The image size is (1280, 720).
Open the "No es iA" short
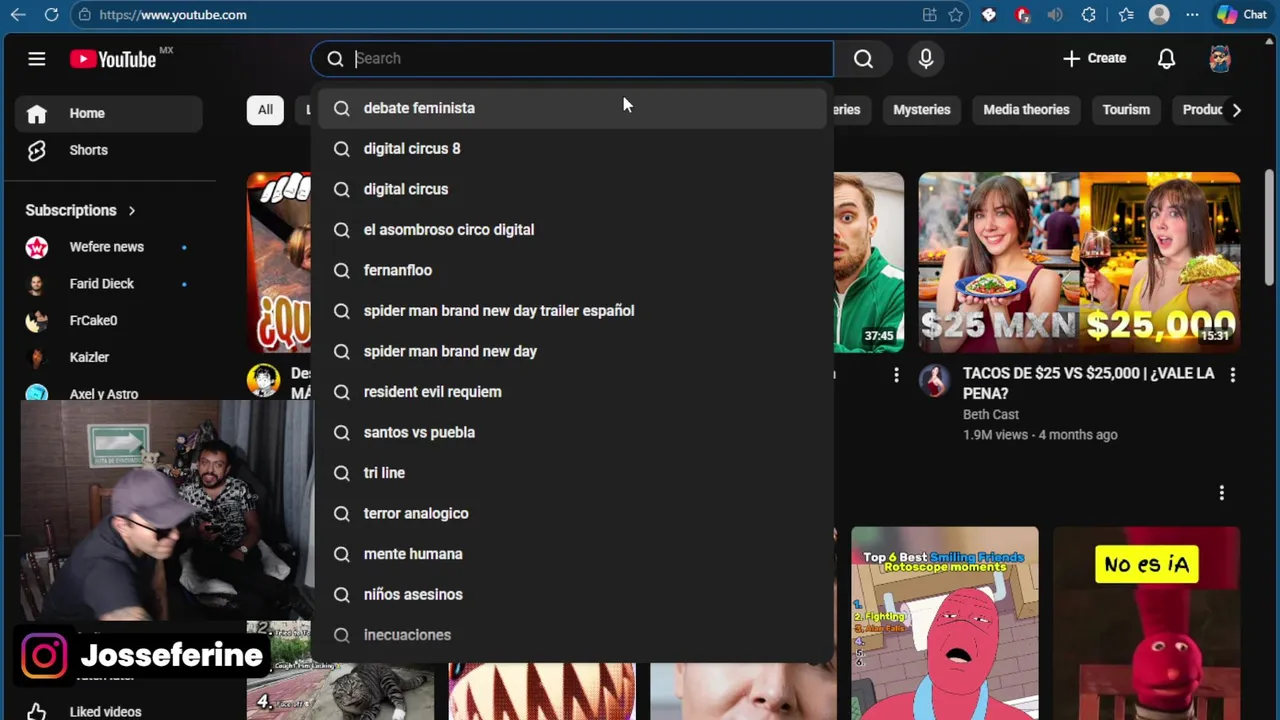coord(1146,623)
